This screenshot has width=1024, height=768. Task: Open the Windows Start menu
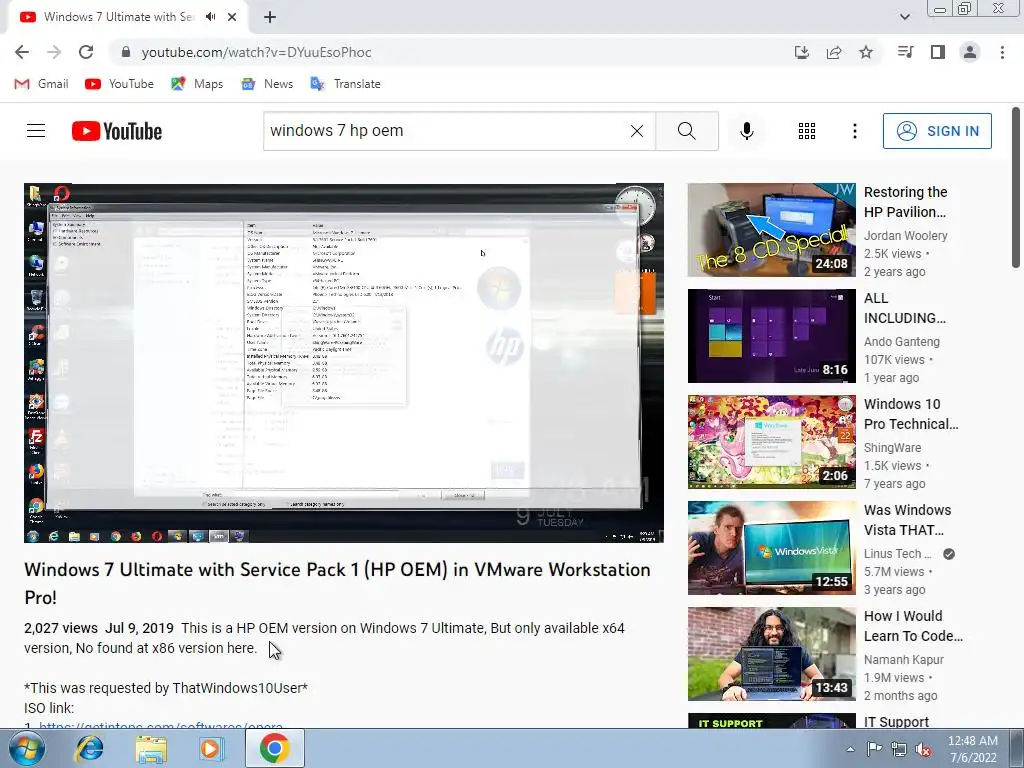coord(27,748)
